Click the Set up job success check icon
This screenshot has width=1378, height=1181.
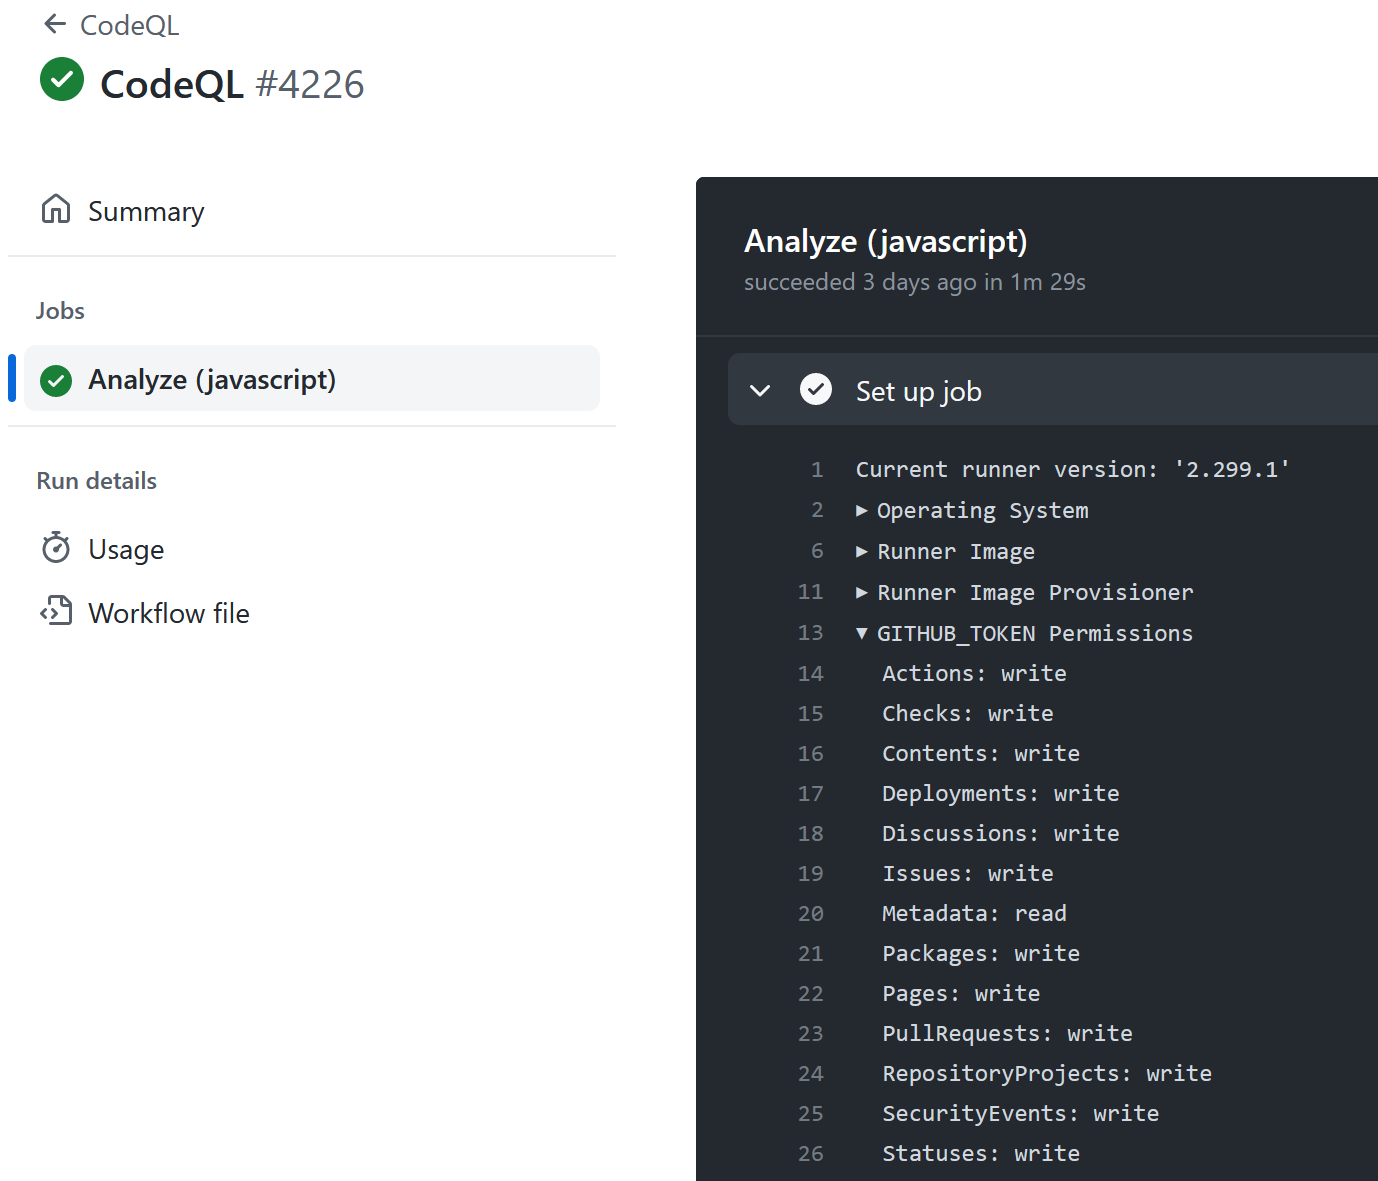pos(816,389)
